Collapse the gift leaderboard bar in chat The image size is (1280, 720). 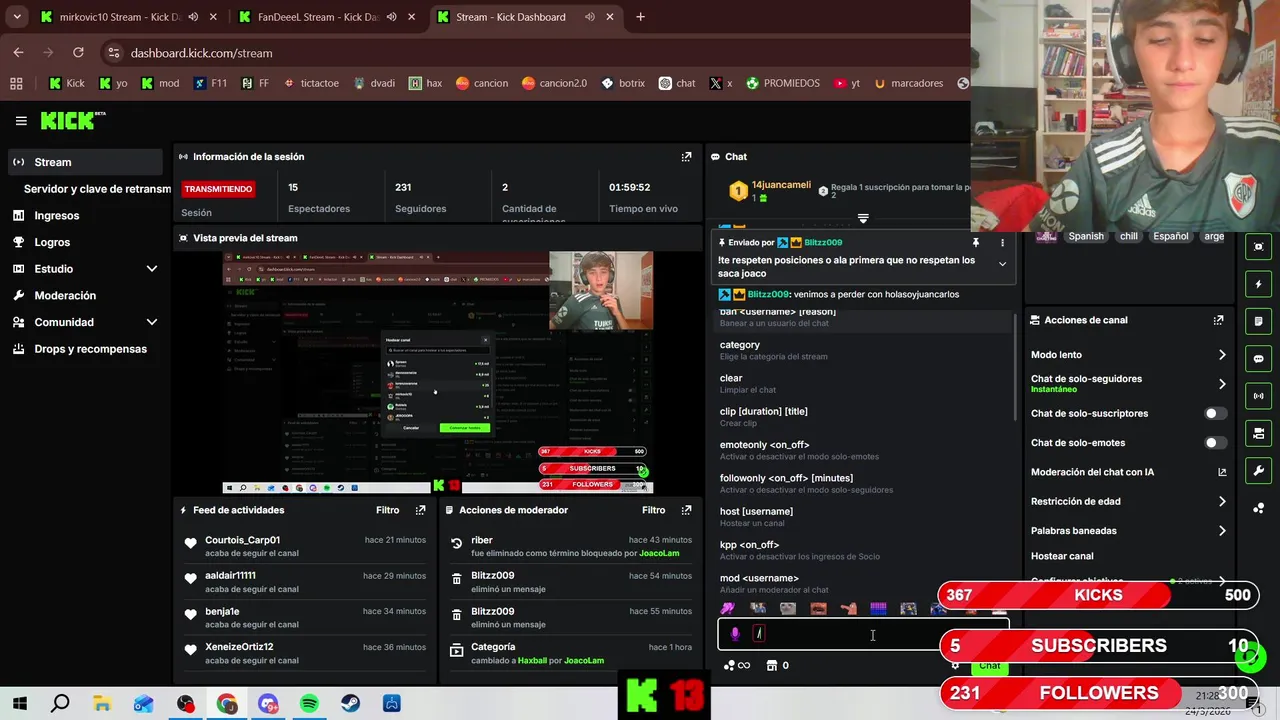[x=863, y=218]
